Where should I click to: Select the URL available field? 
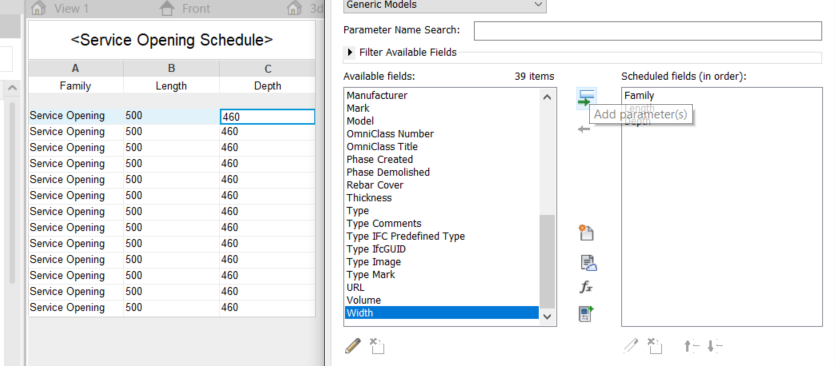355,287
